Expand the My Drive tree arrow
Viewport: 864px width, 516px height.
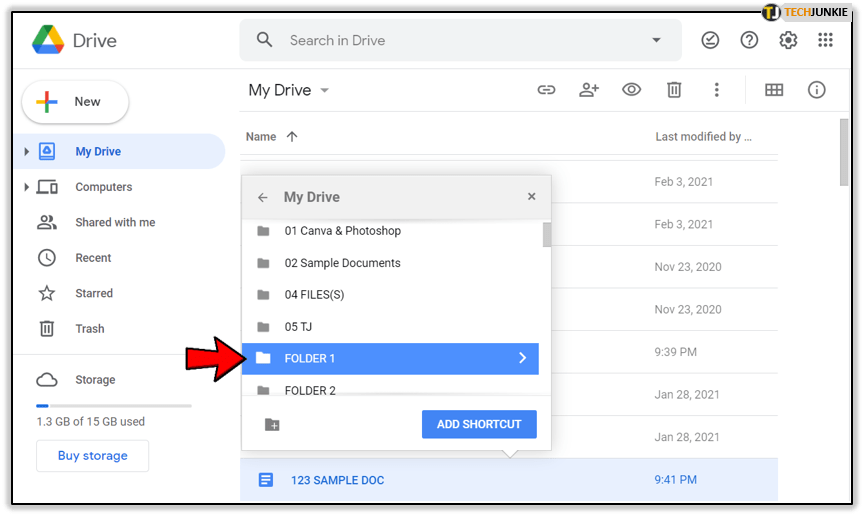click(27, 152)
